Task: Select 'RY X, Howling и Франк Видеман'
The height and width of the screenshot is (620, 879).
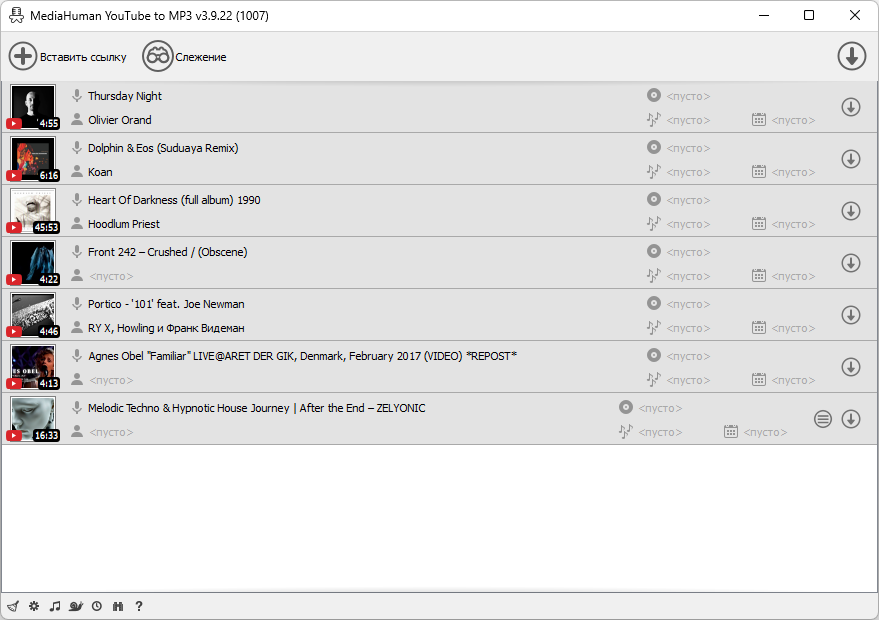Action: 166,328
